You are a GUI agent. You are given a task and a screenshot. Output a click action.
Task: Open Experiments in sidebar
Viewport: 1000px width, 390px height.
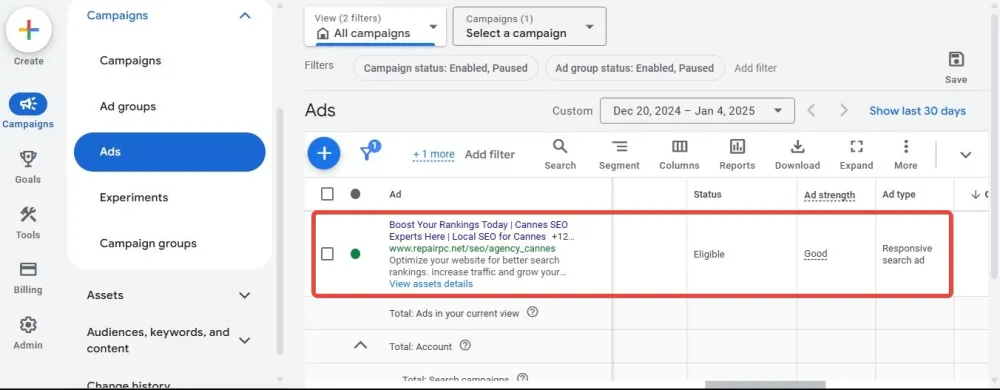pos(134,198)
